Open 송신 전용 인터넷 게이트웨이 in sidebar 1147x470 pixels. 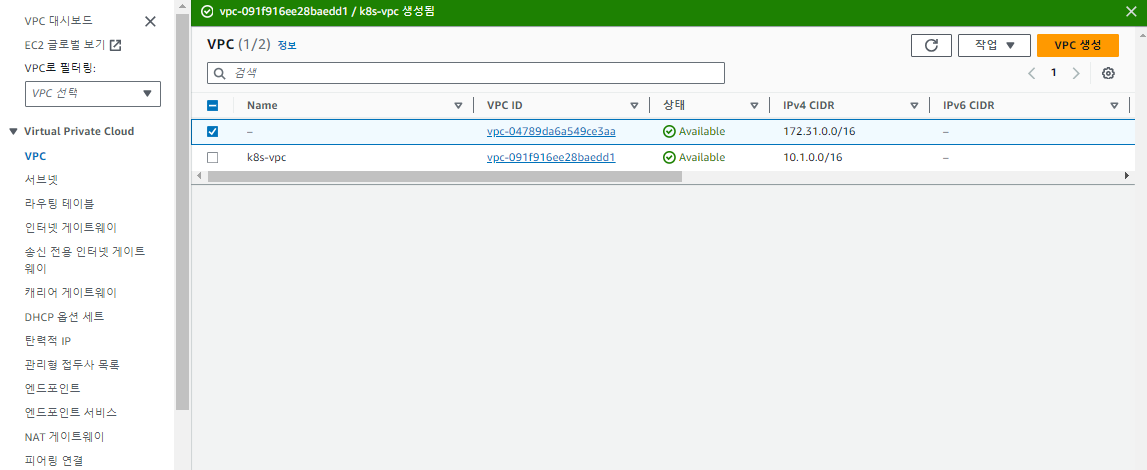pyautogui.click(x=84, y=259)
